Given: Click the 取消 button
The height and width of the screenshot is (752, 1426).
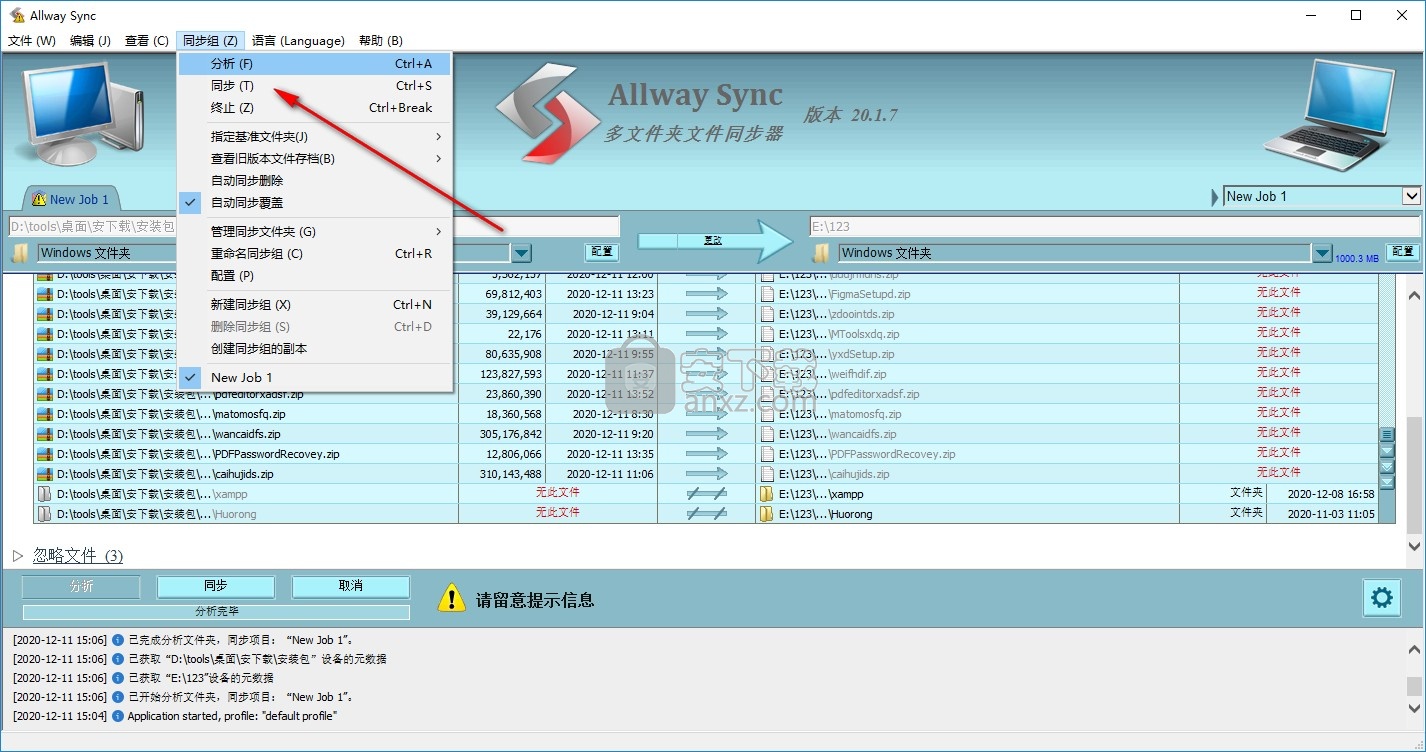Looking at the screenshot, I should pos(350,587).
